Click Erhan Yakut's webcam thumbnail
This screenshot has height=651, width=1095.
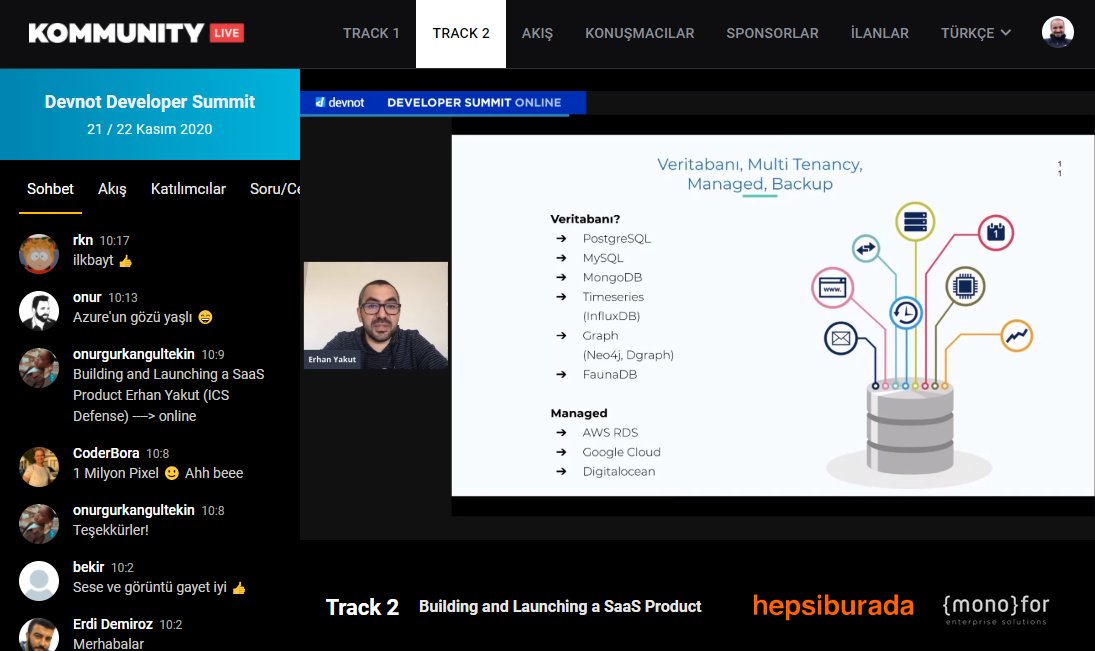[x=376, y=315]
